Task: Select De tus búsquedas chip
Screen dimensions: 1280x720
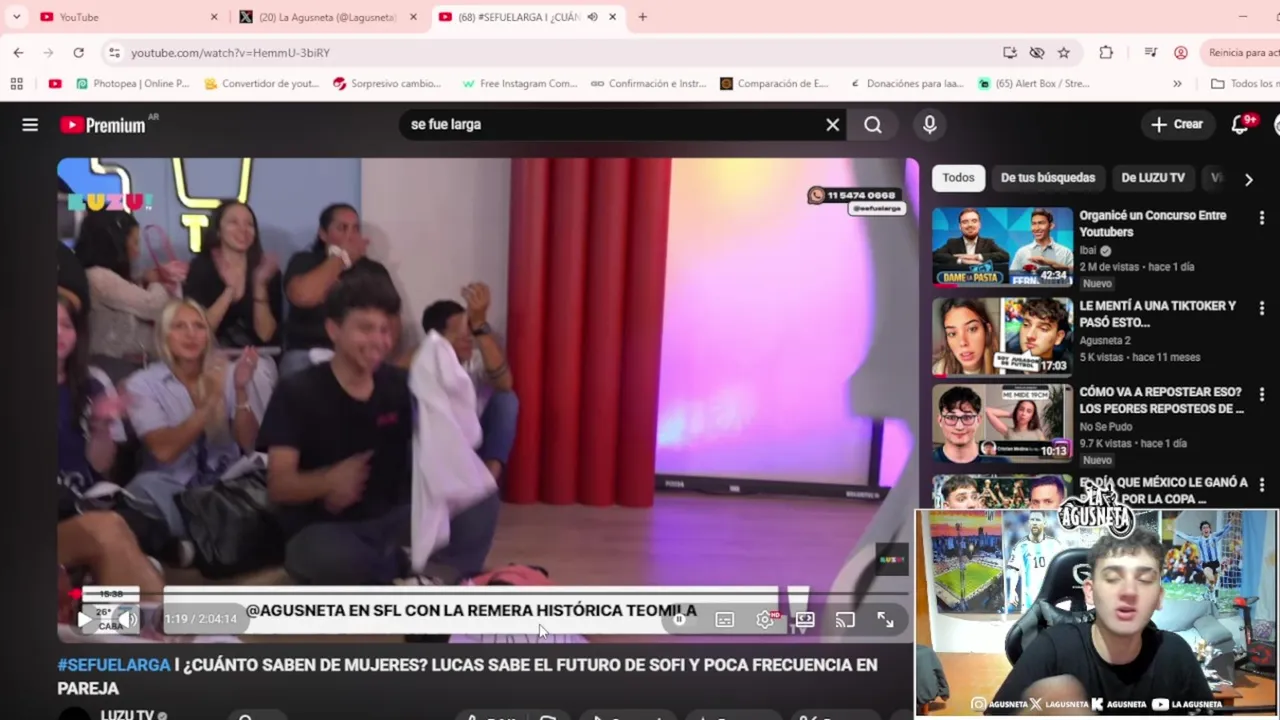Action: pos(1048,178)
